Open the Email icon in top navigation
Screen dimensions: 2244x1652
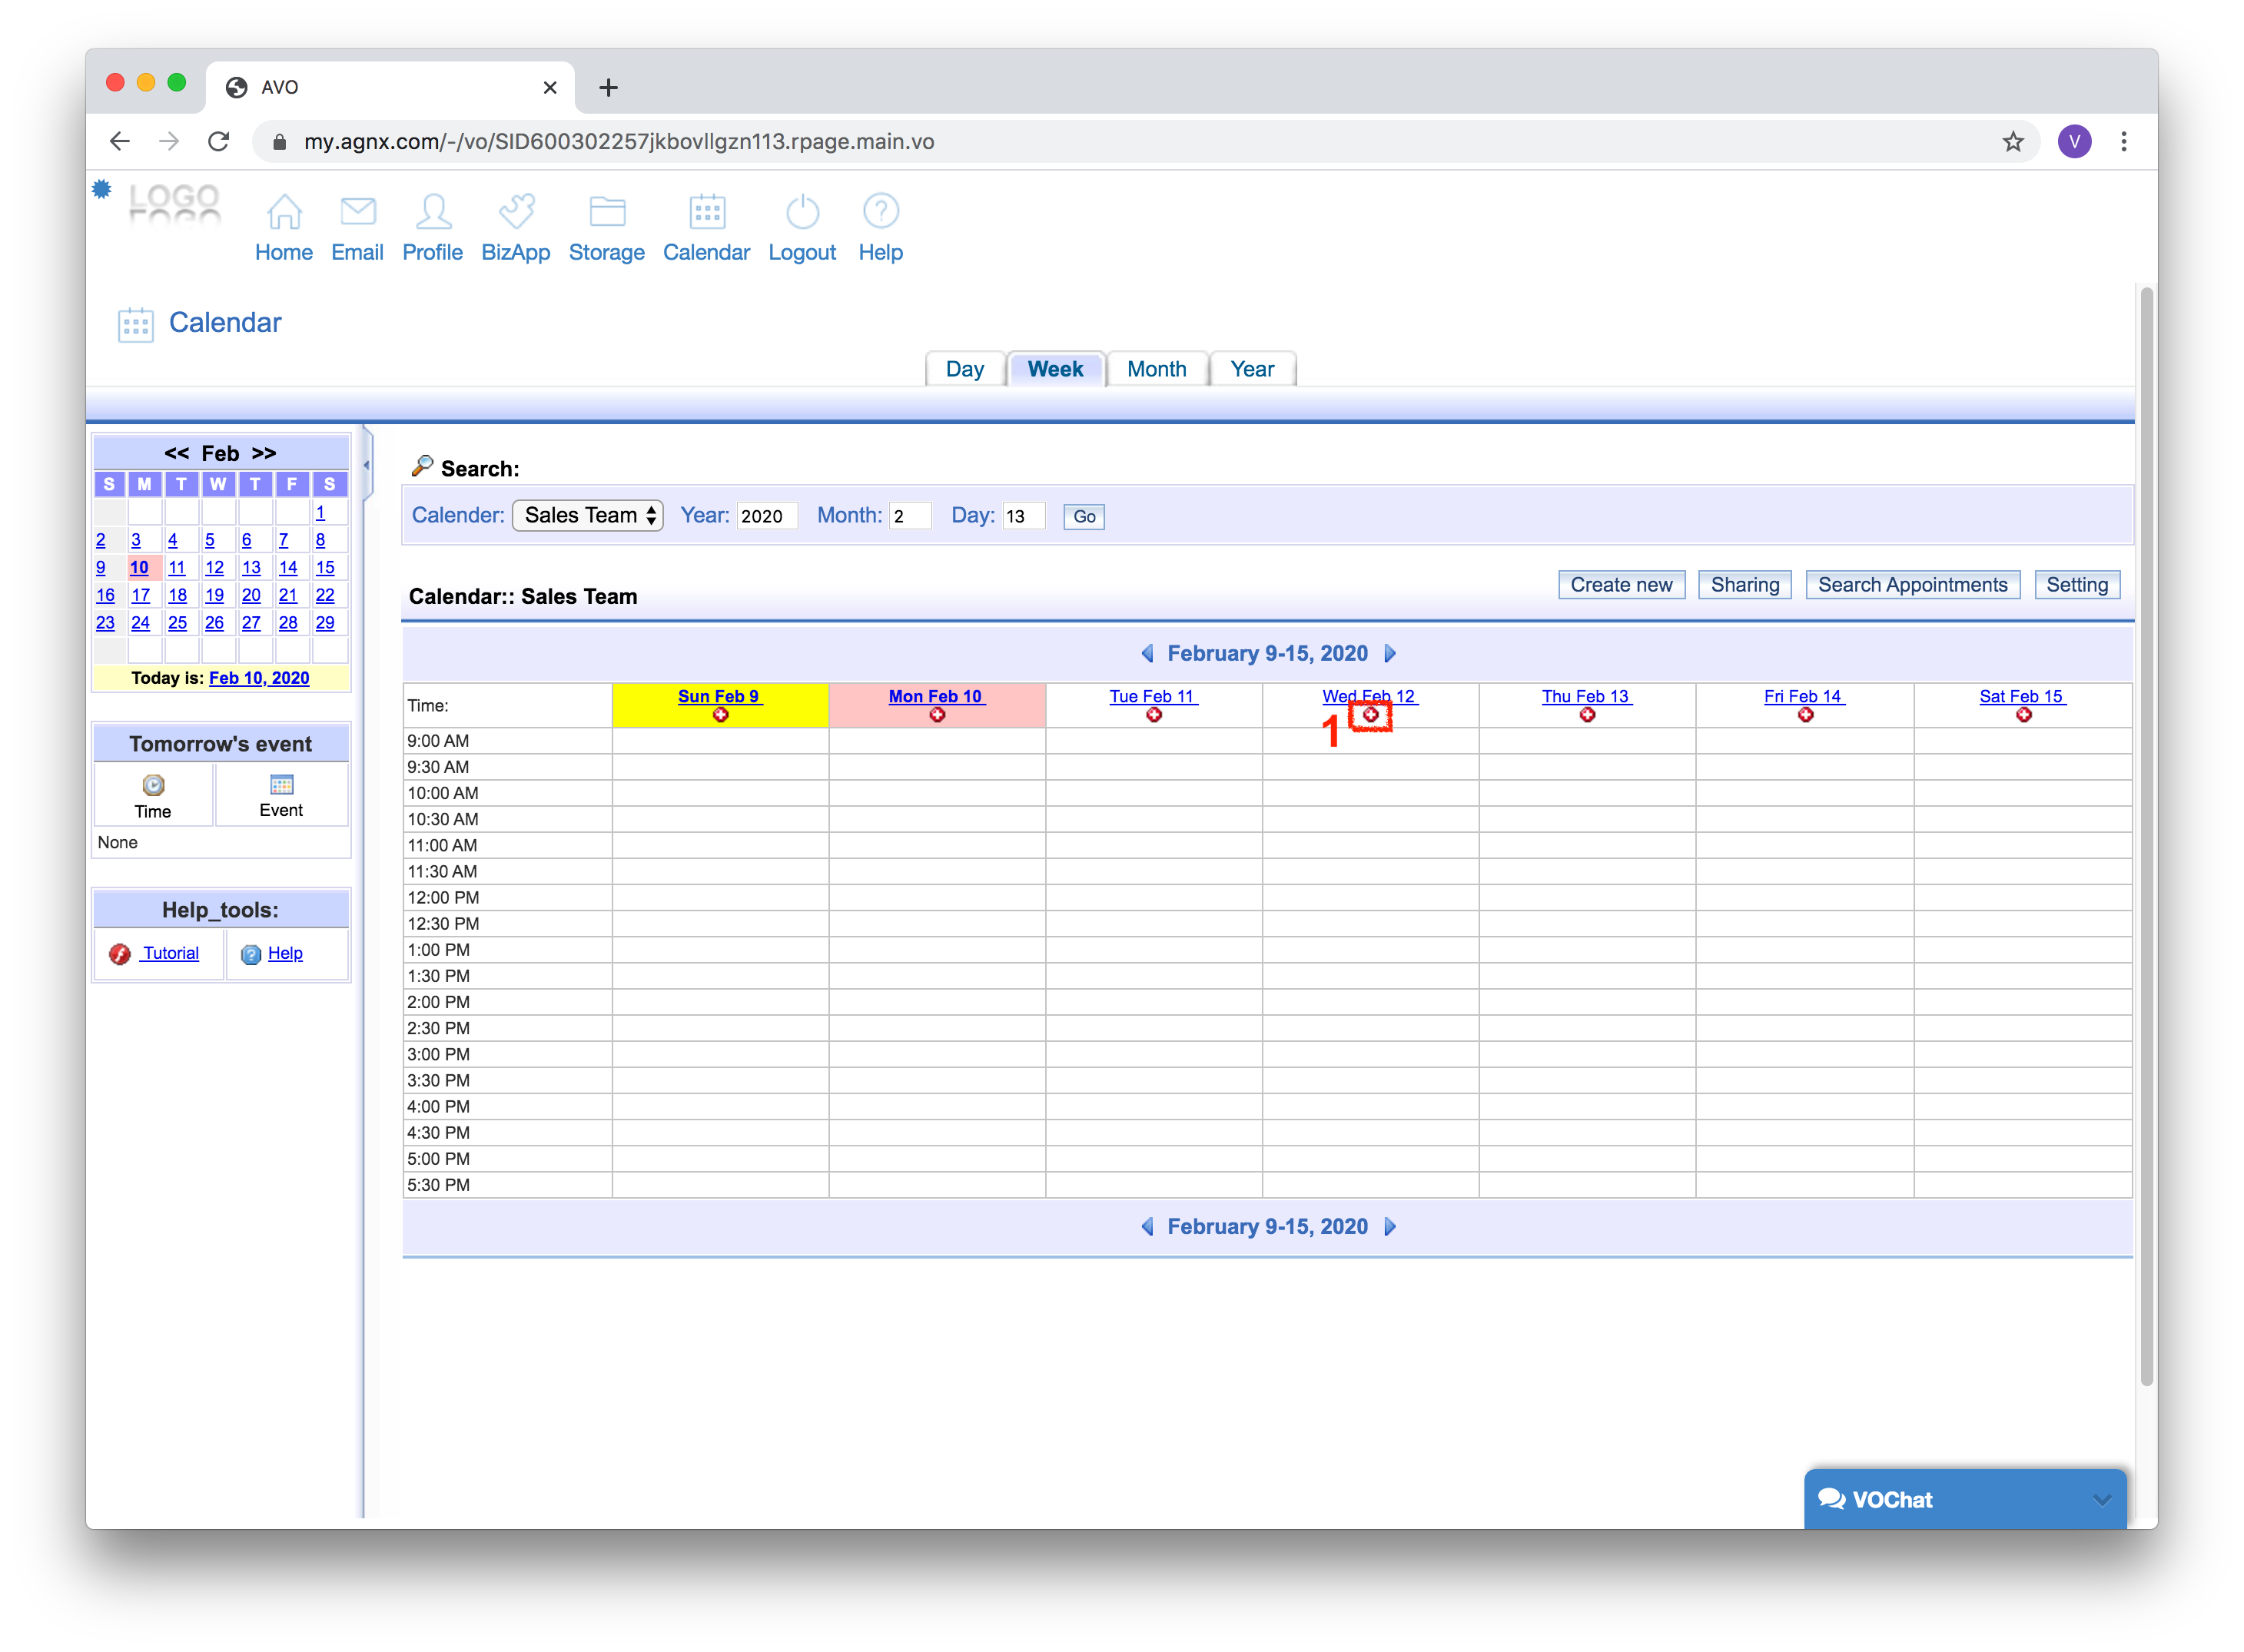pos(357,212)
